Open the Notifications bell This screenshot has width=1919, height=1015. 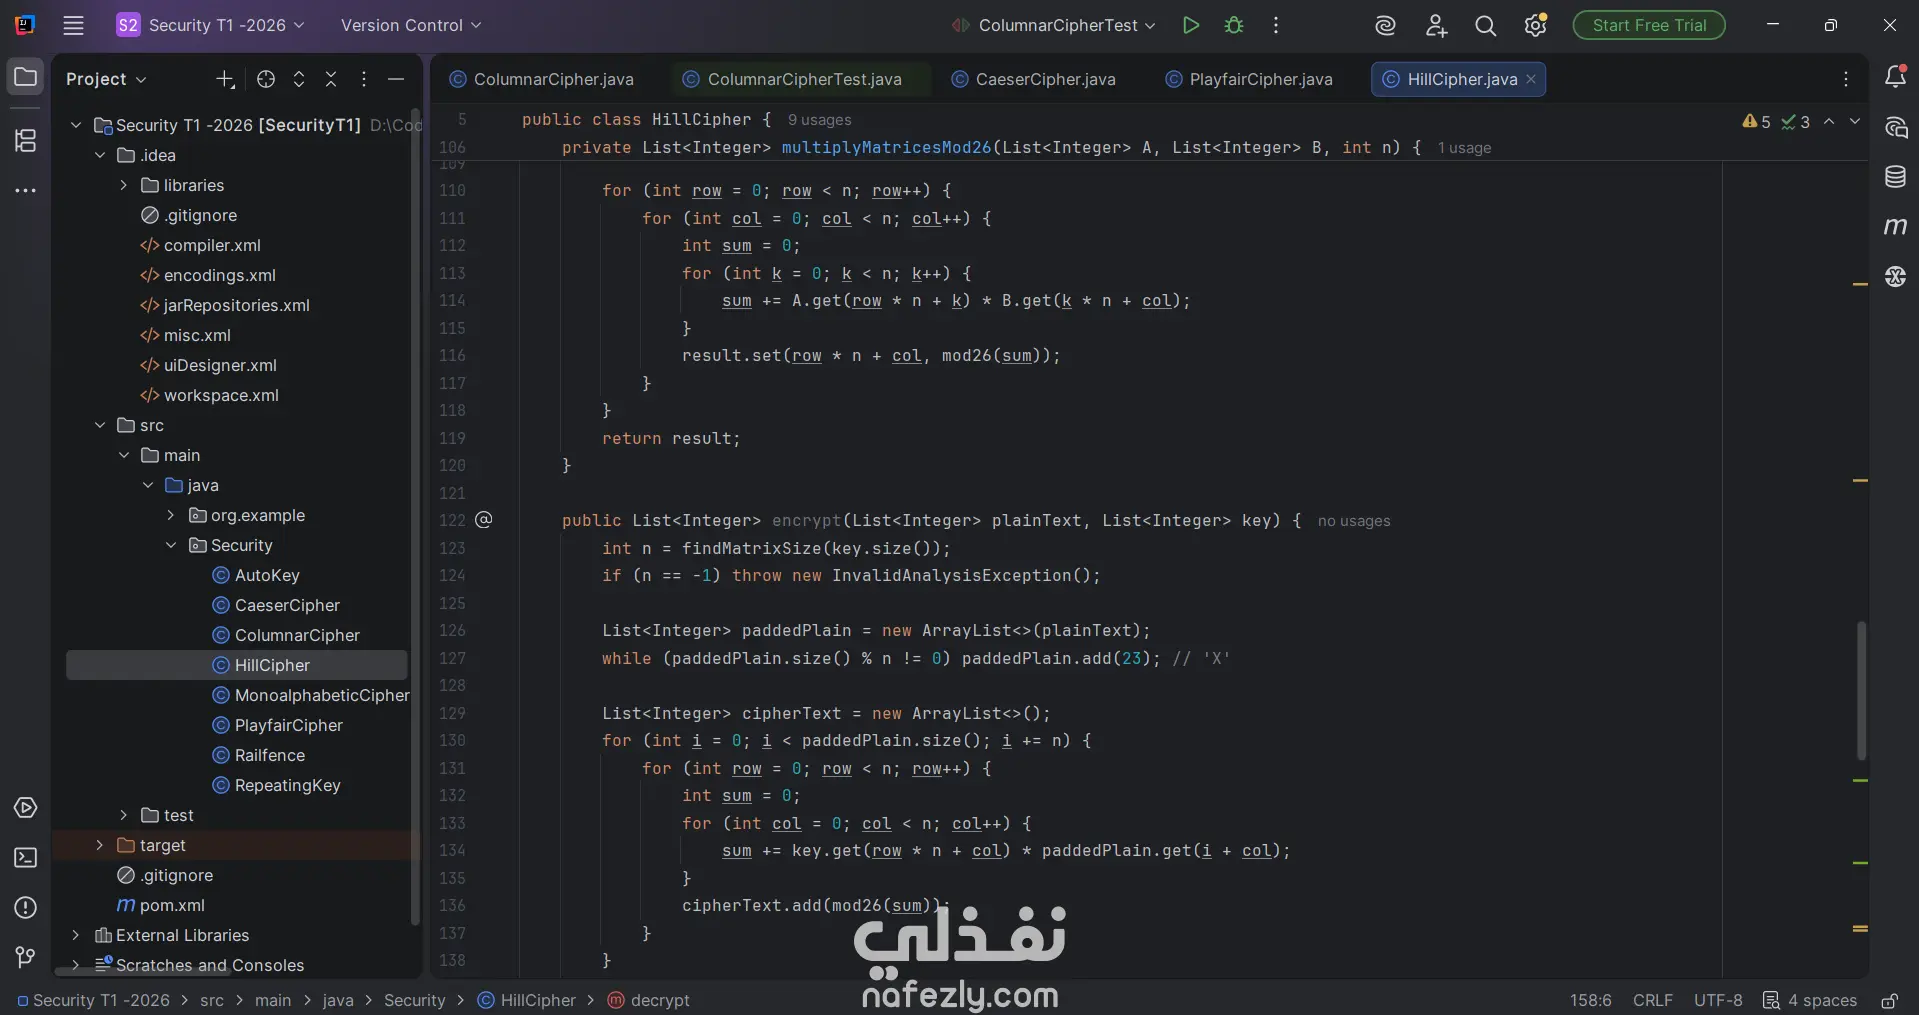[x=1895, y=77]
